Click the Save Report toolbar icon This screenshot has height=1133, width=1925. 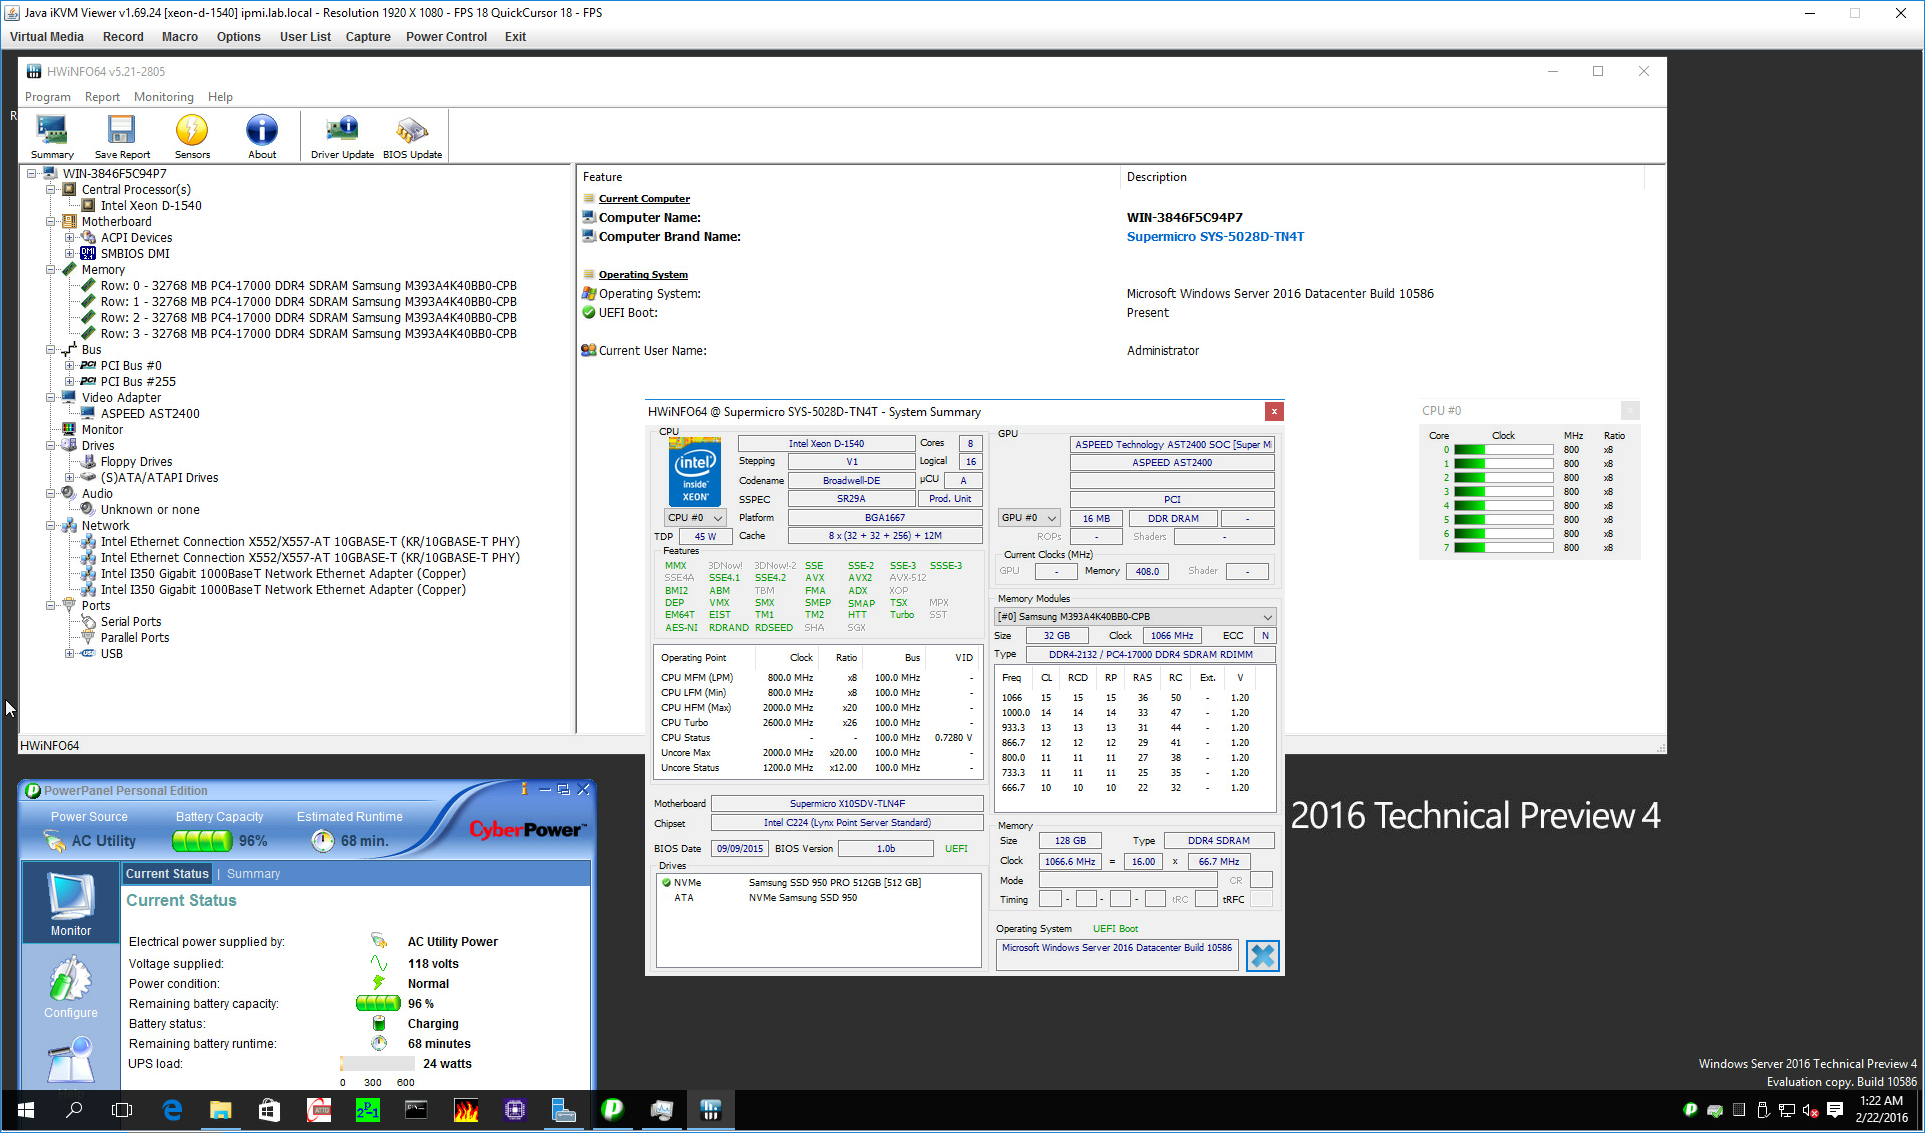[x=122, y=137]
